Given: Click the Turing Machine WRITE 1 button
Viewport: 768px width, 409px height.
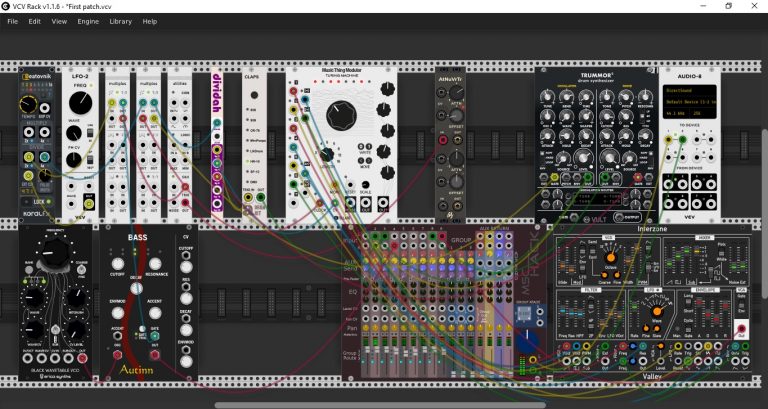Looking at the screenshot, I should coord(368,146).
